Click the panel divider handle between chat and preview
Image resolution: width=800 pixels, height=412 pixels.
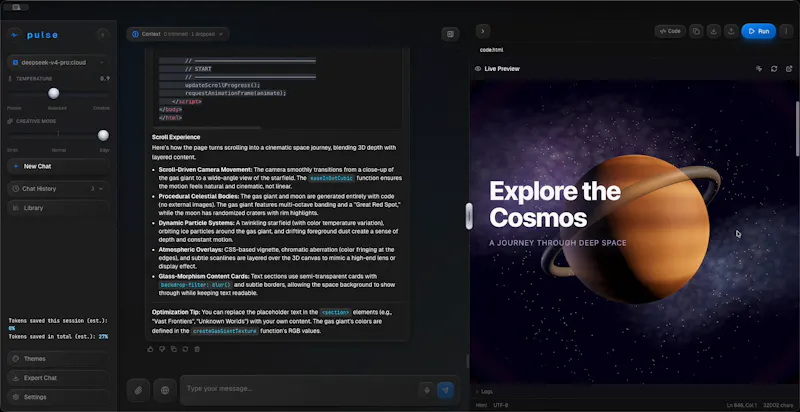coord(469,216)
